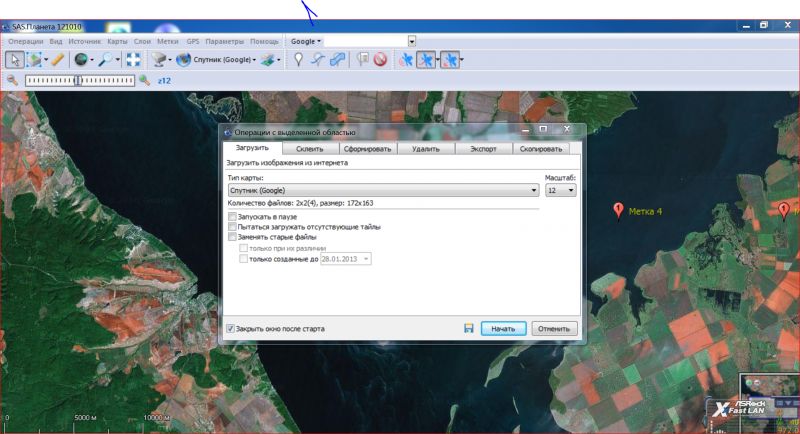The height and width of the screenshot is (434, 800).
Task: Open the Помощь menu
Action: (x=264, y=41)
